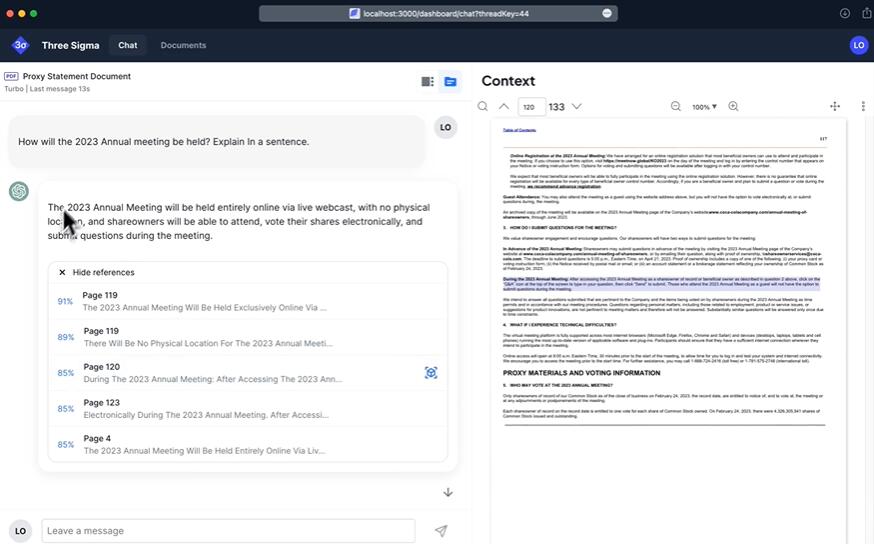
Task: Go to previous page with up chevron
Action: coord(504,107)
